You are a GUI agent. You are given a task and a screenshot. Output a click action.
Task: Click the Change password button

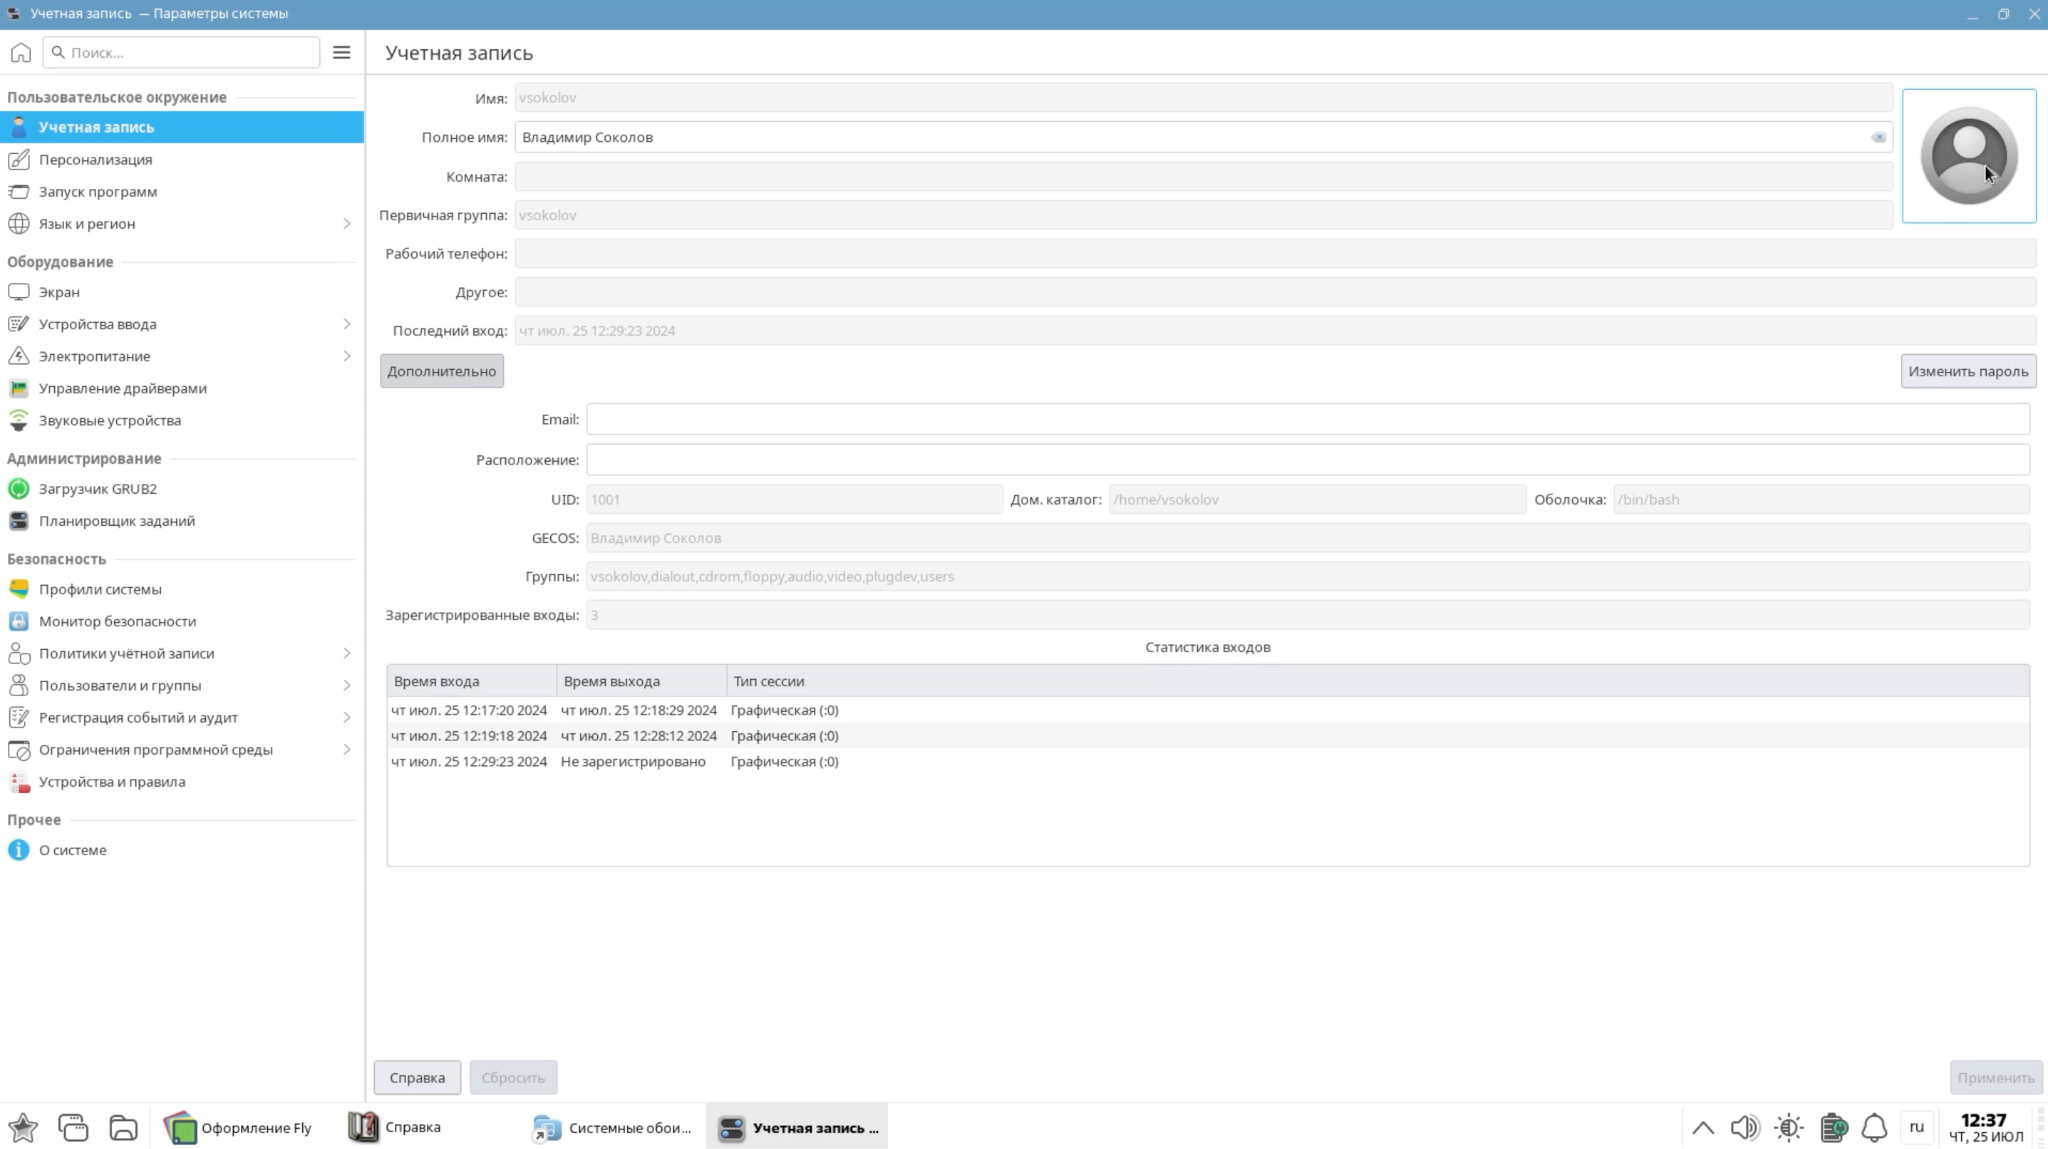point(1967,371)
